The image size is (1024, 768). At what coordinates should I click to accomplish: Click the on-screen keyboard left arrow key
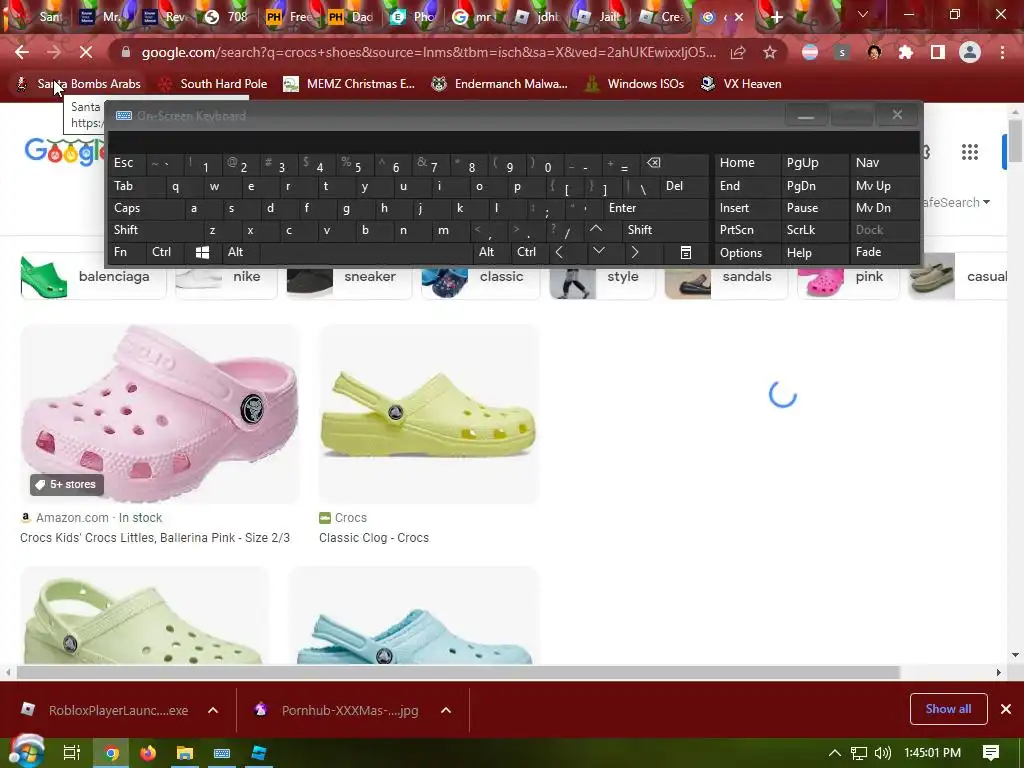click(559, 252)
